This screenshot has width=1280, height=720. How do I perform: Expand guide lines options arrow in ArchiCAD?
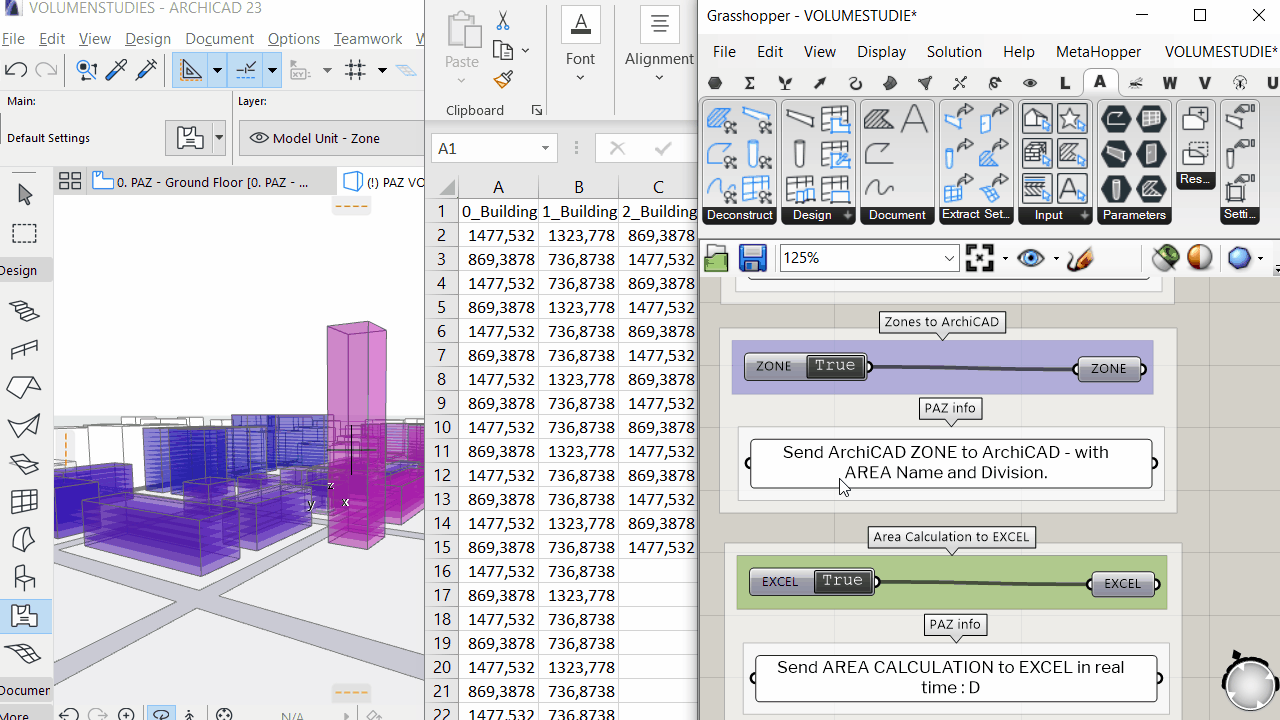216,70
